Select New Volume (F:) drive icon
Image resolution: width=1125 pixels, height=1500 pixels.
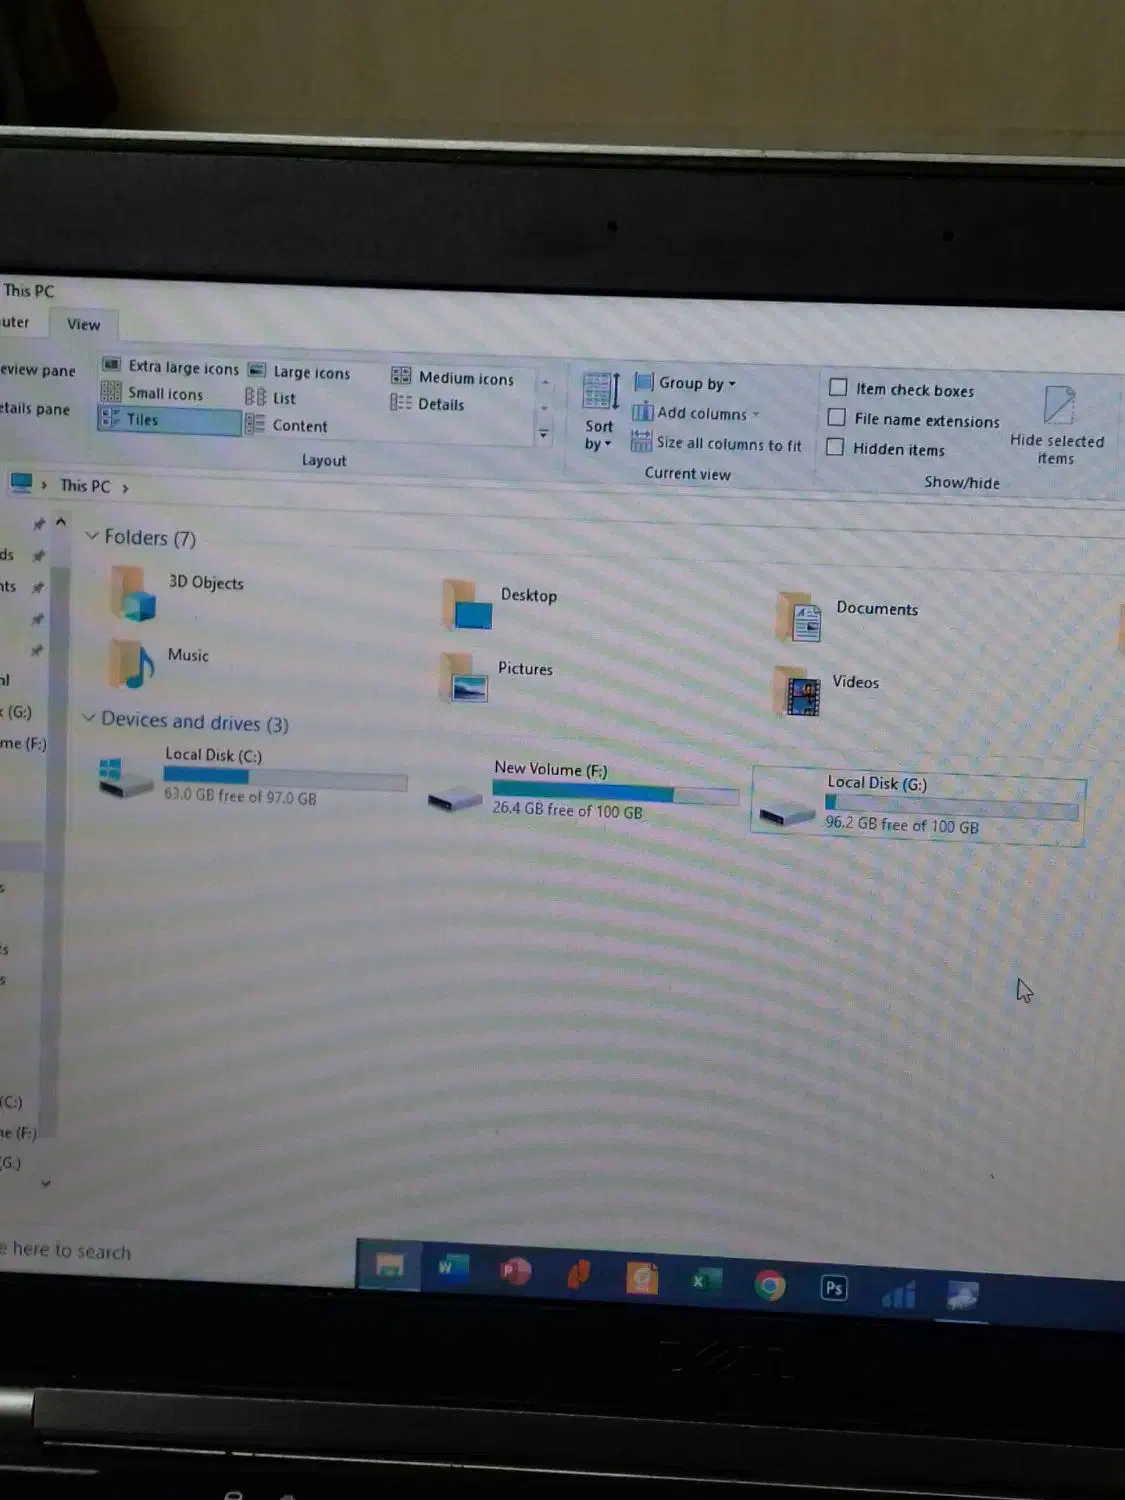[x=455, y=798]
